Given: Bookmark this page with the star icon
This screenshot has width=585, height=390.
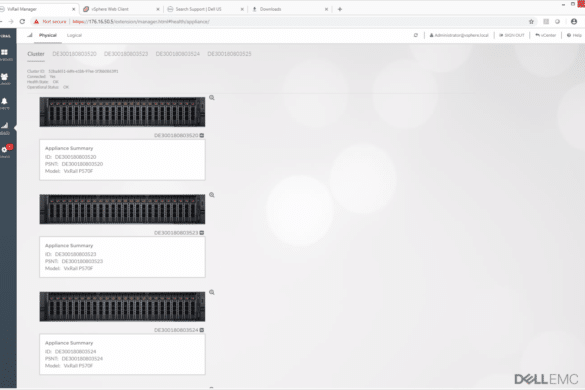Looking at the screenshot, I should 531,22.
